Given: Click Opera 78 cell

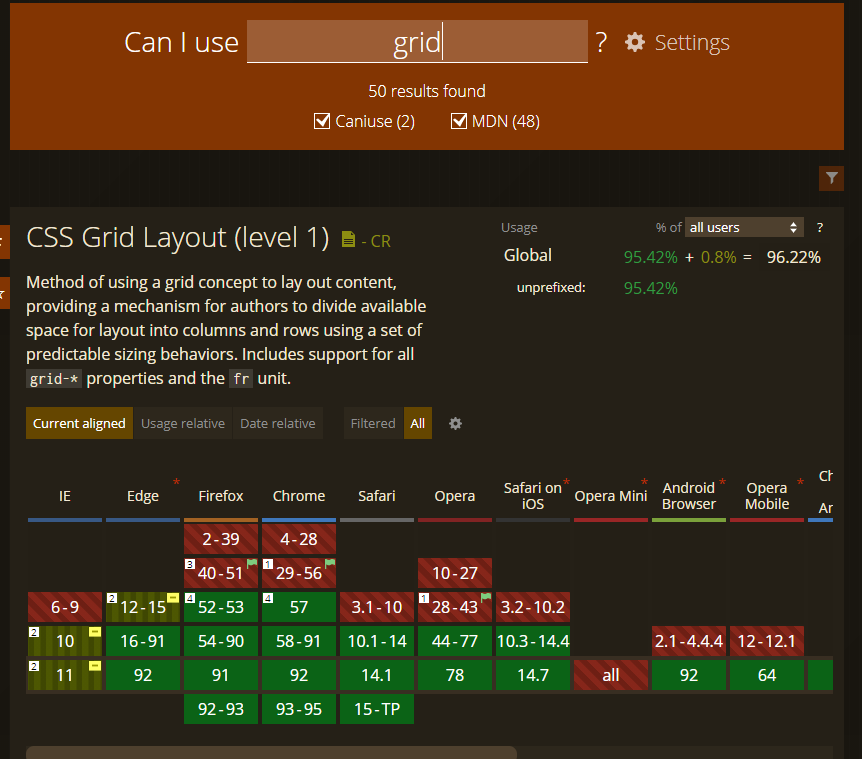Looking at the screenshot, I should click(455, 675).
